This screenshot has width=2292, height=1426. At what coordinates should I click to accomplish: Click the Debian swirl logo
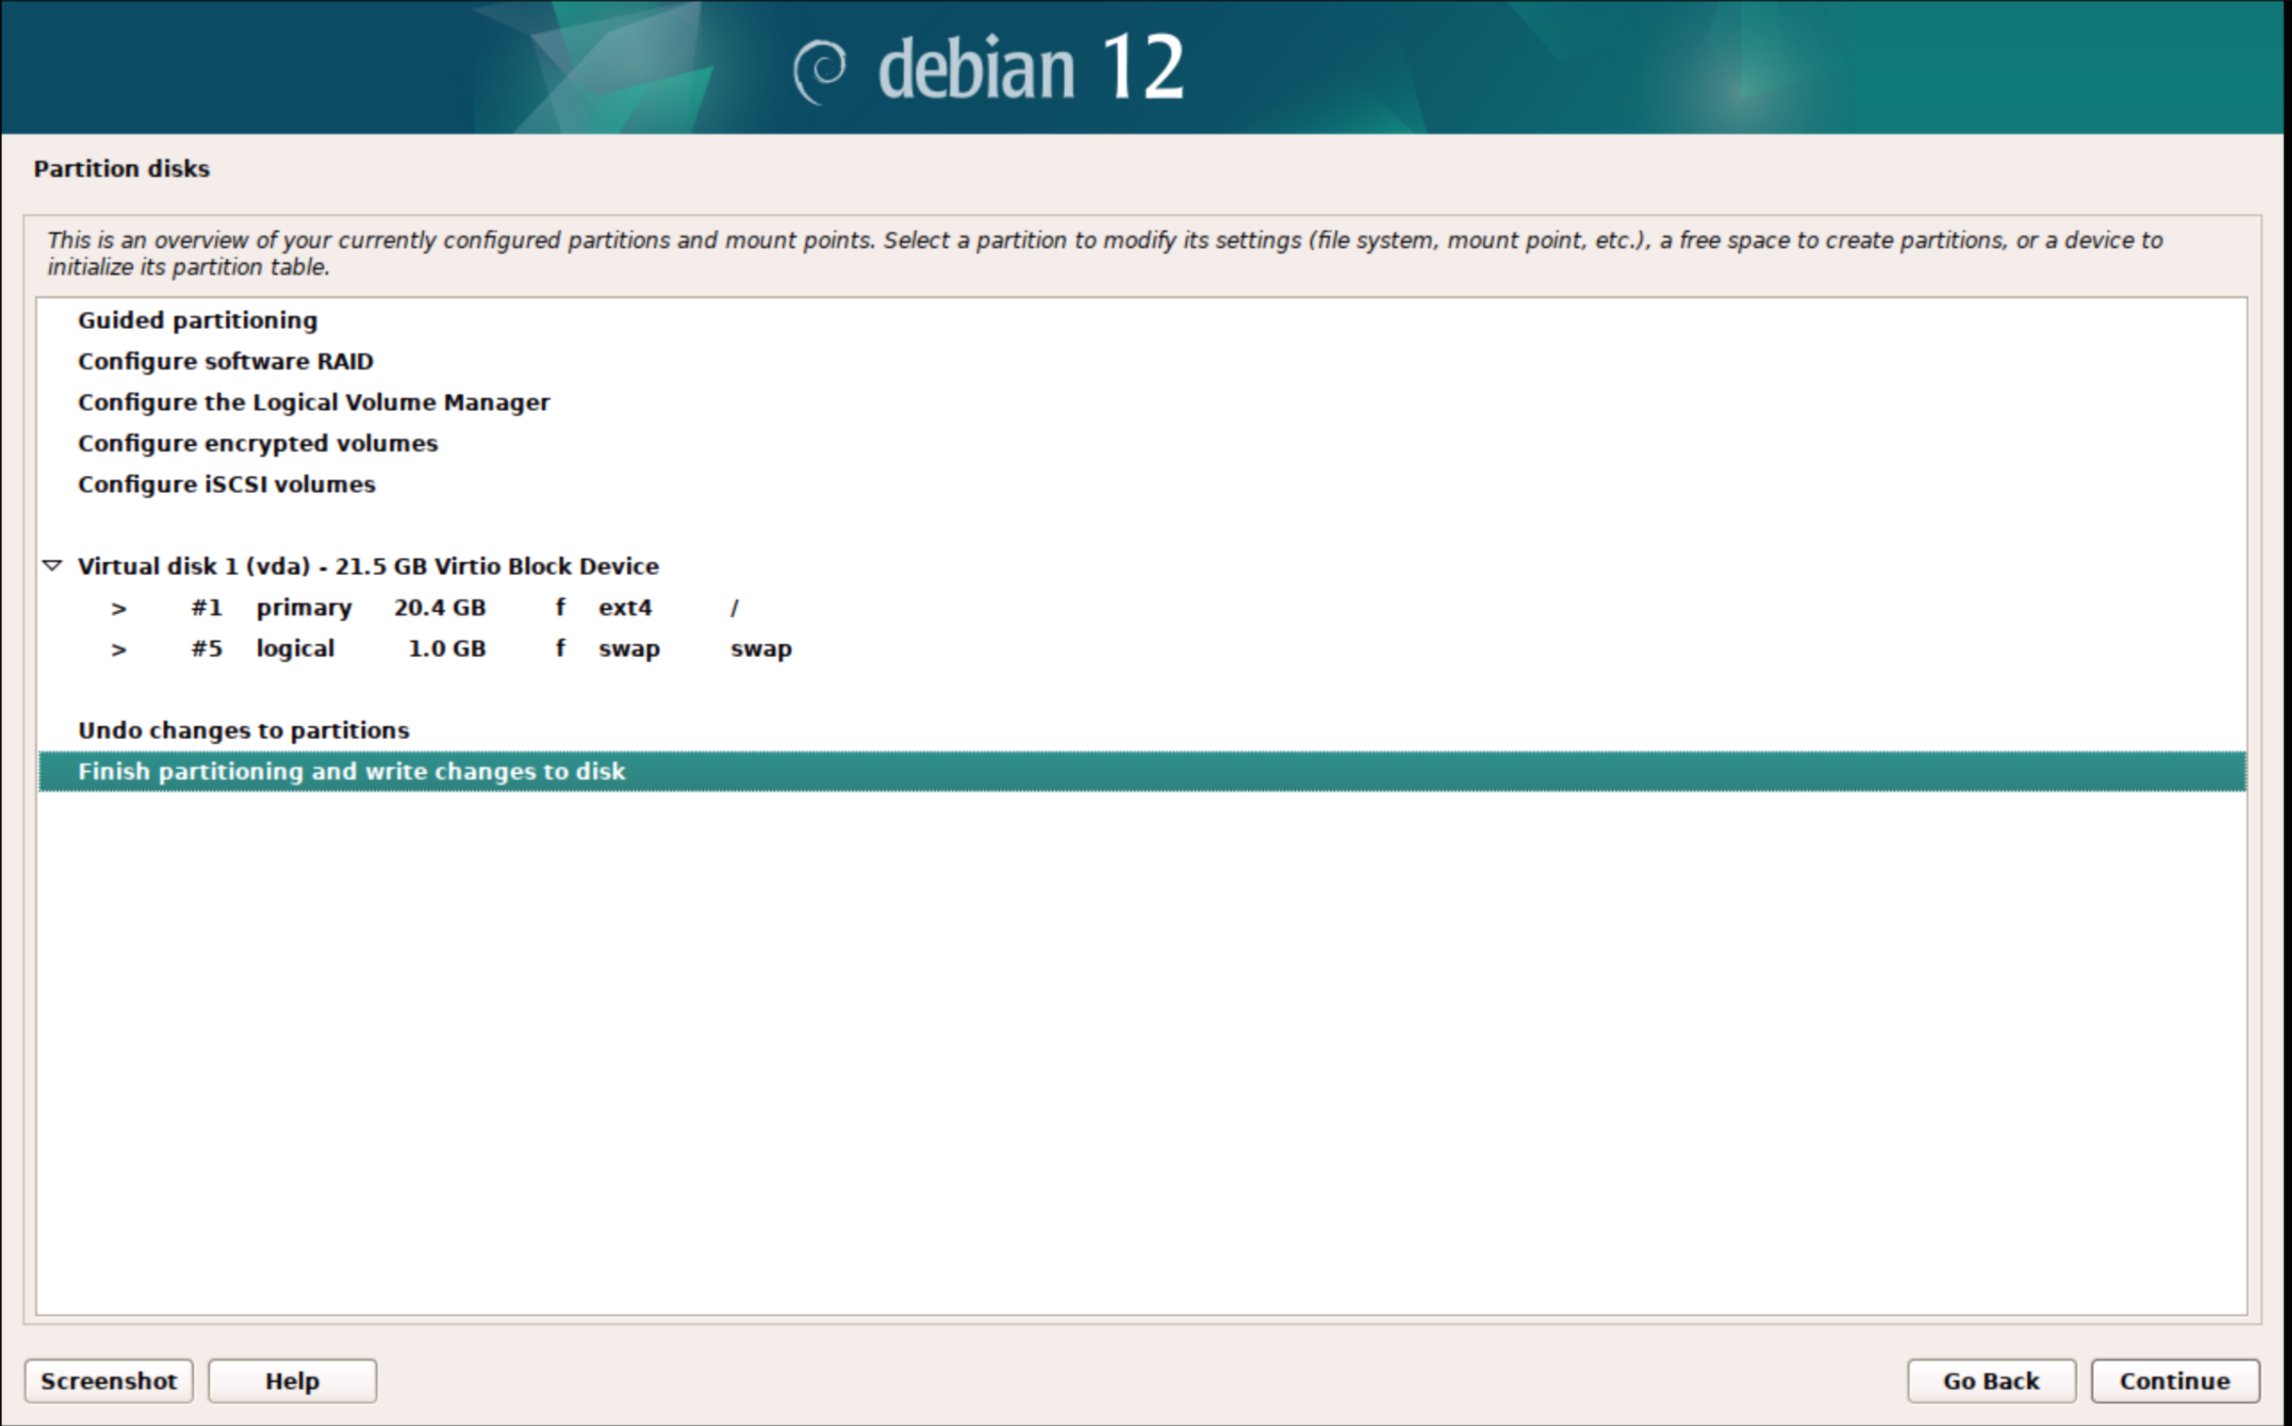(820, 70)
